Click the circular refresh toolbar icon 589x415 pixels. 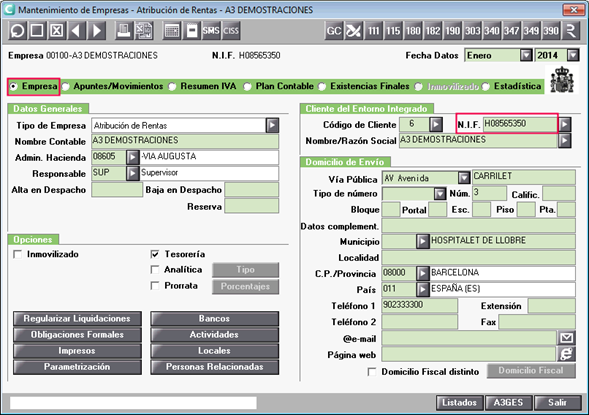(x=17, y=30)
